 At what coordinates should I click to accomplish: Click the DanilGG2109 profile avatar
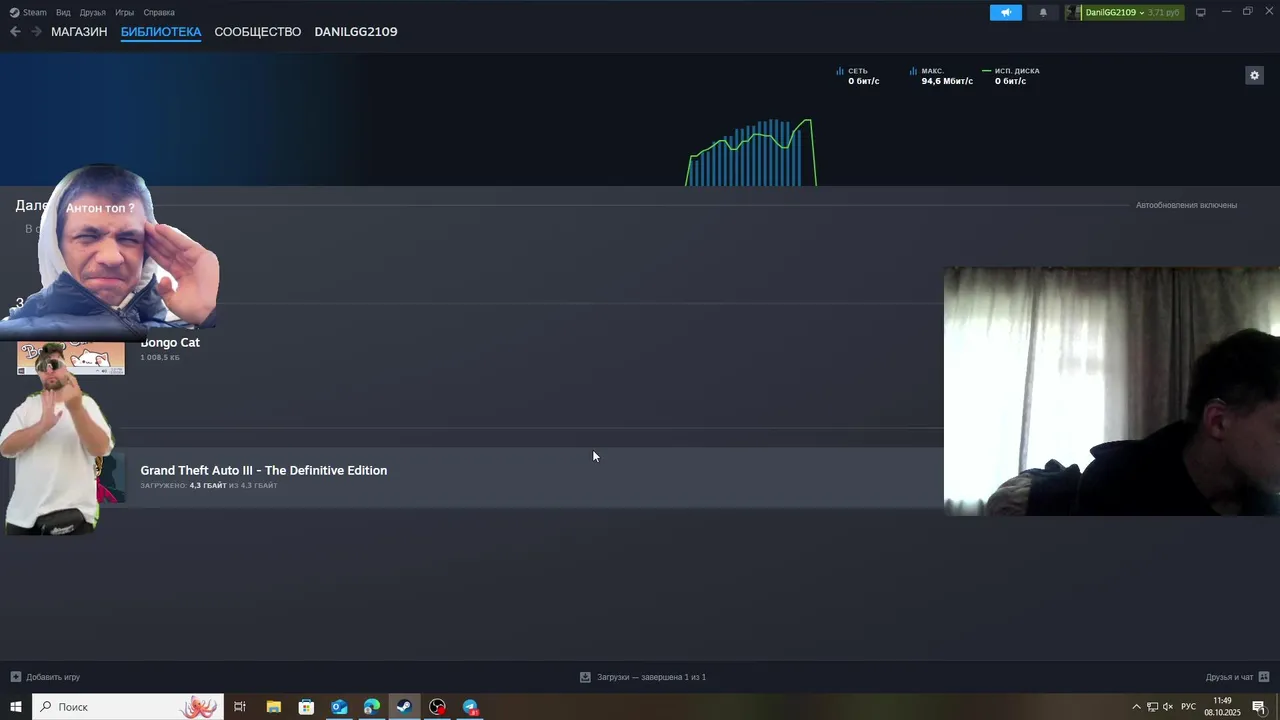pos(1074,12)
